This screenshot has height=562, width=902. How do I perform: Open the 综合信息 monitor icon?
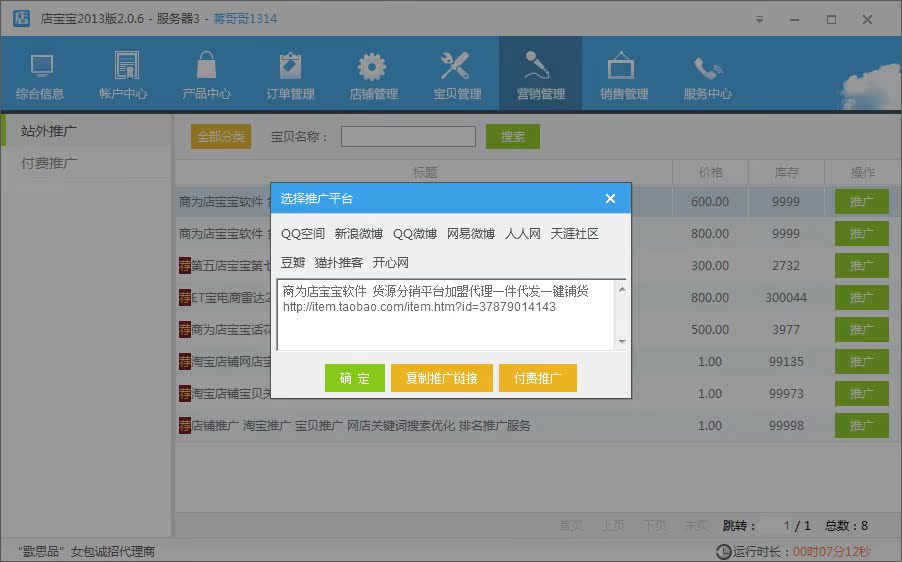point(41,67)
